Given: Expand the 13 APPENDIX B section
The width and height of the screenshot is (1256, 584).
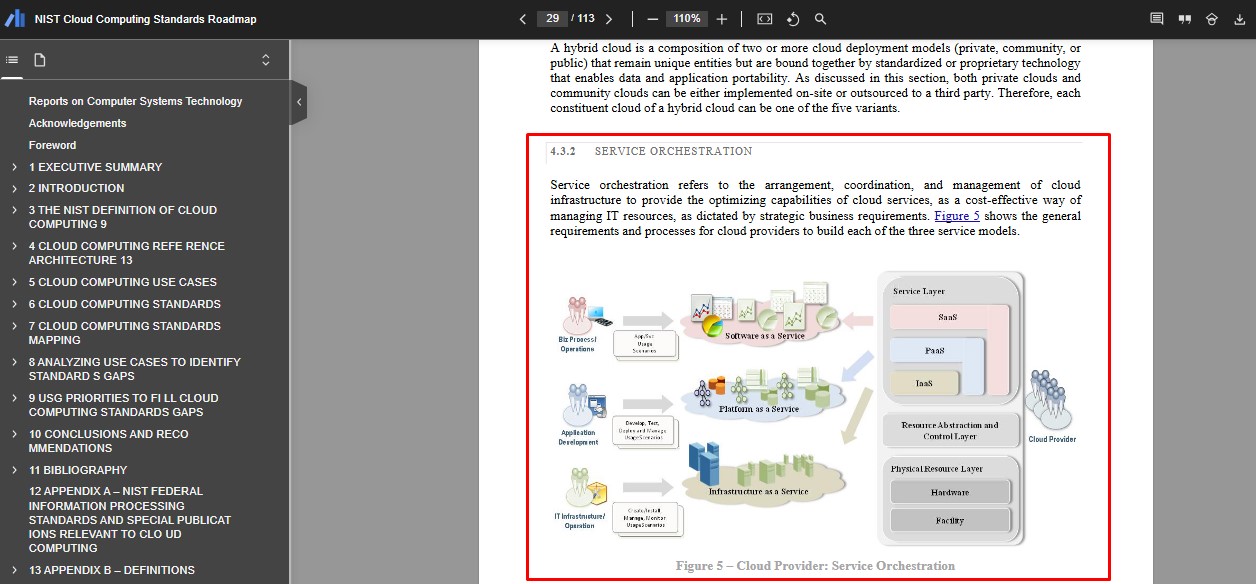Looking at the screenshot, I should [14, 570].
